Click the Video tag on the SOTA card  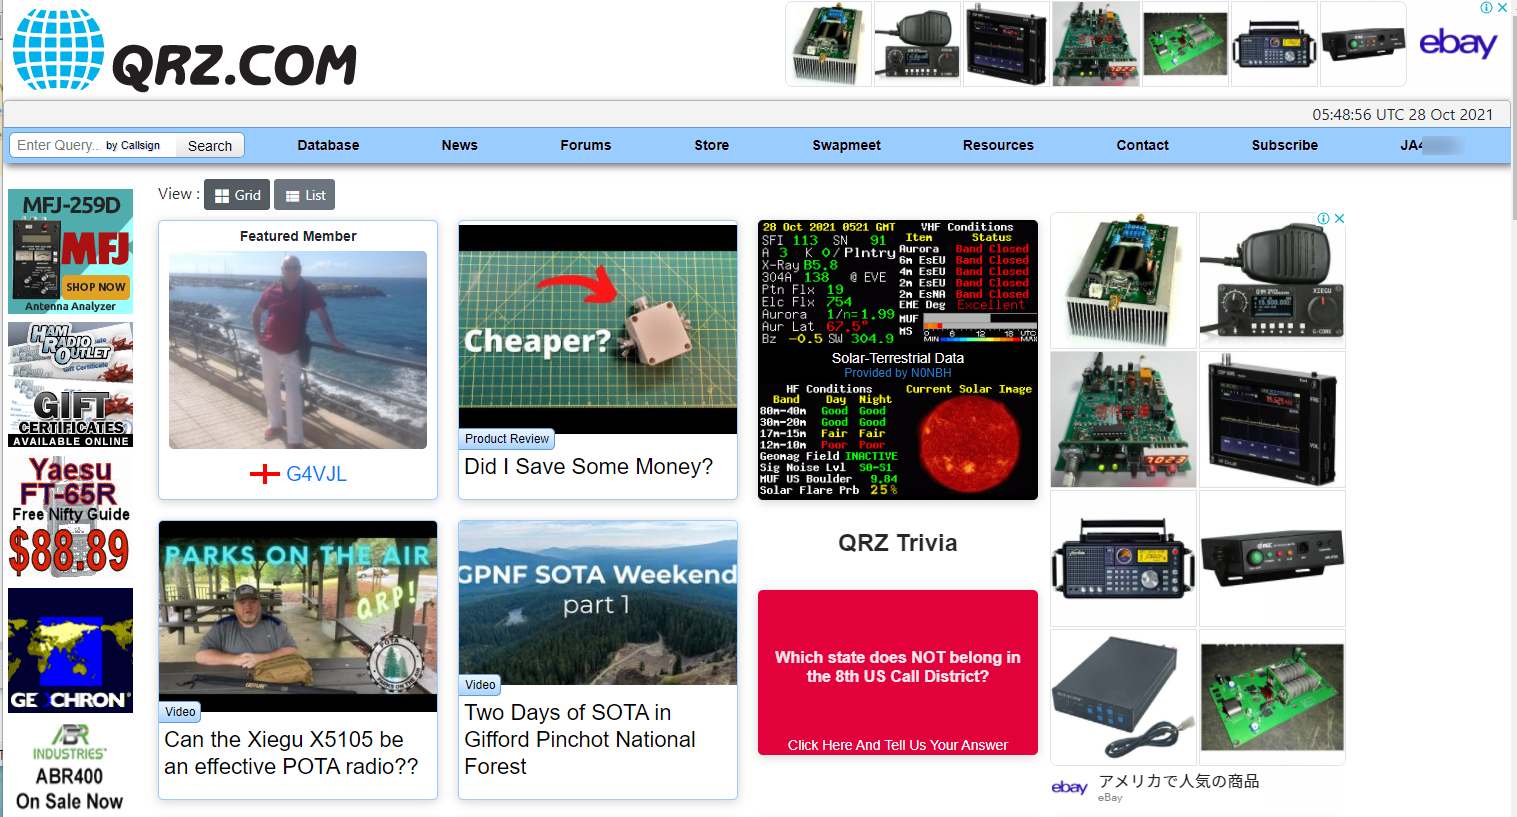coord(480,685)
